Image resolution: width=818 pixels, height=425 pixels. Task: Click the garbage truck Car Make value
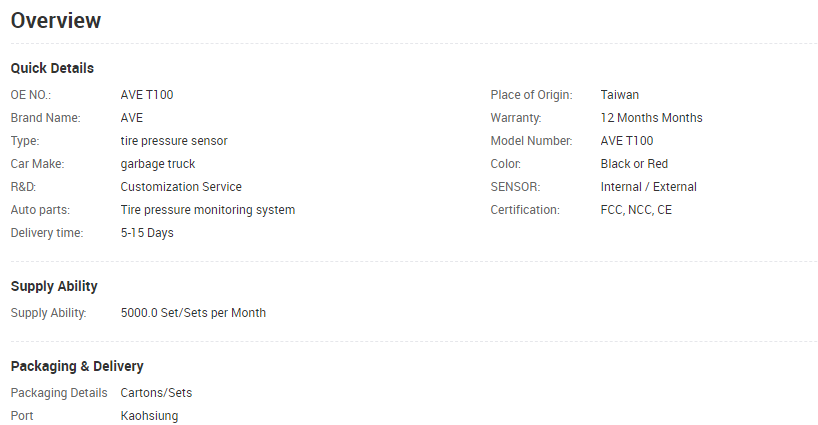pyautogui.click(x=158, y=164)
